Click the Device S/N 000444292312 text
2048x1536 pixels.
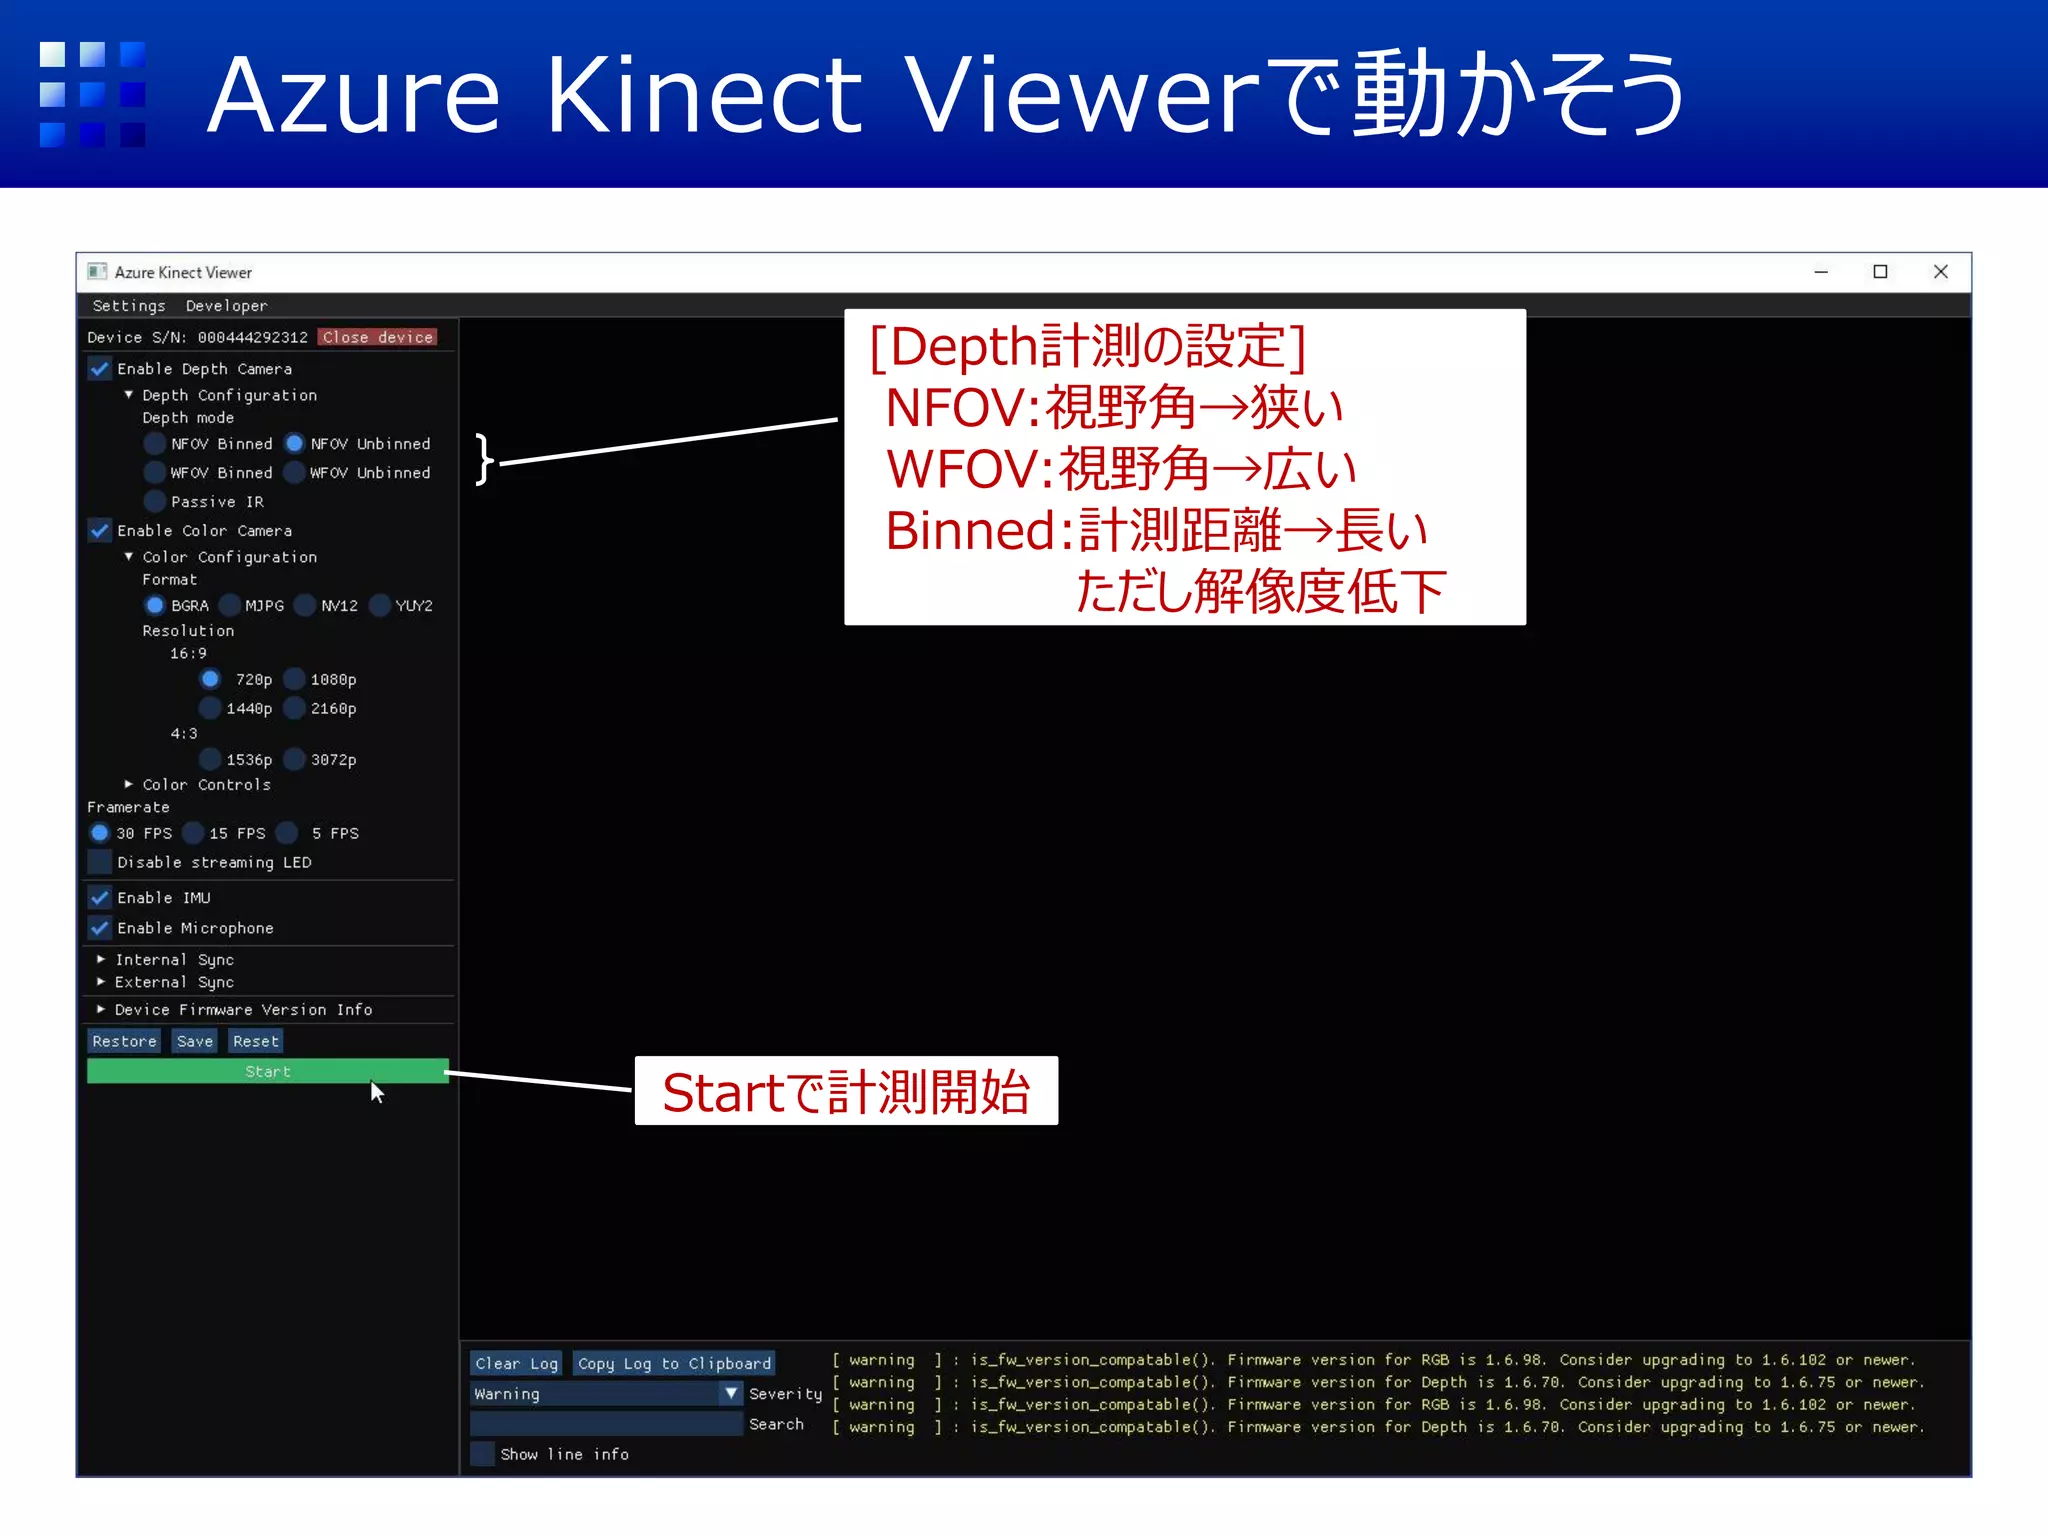(x=197, y=338)
